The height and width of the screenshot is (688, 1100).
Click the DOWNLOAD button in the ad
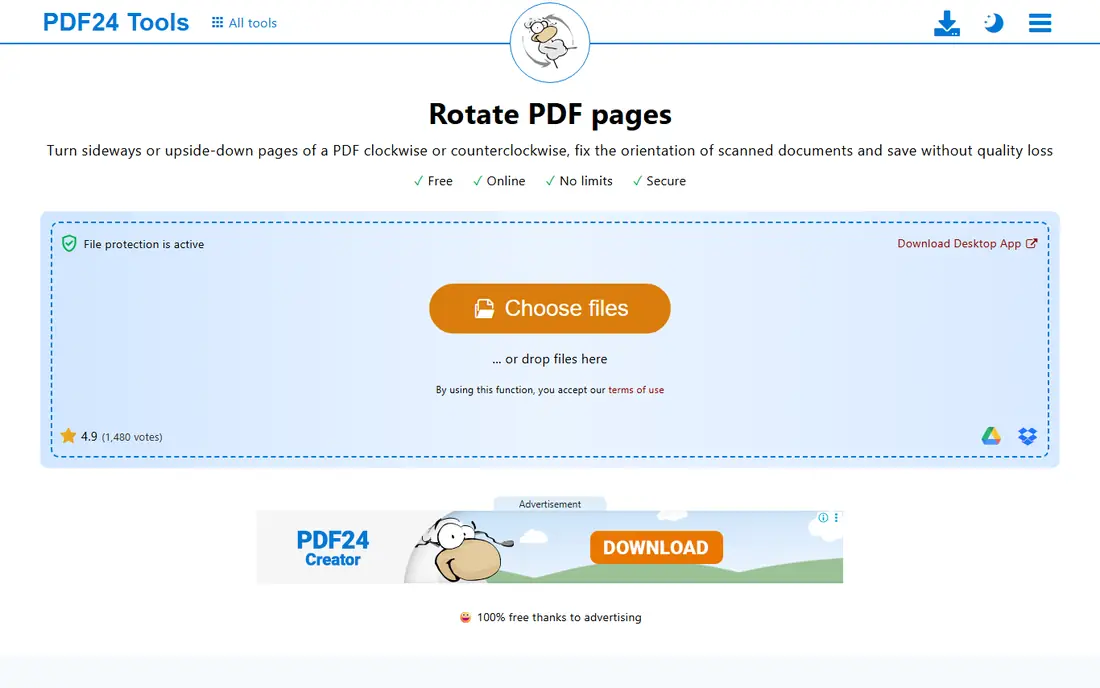(656, 548)
